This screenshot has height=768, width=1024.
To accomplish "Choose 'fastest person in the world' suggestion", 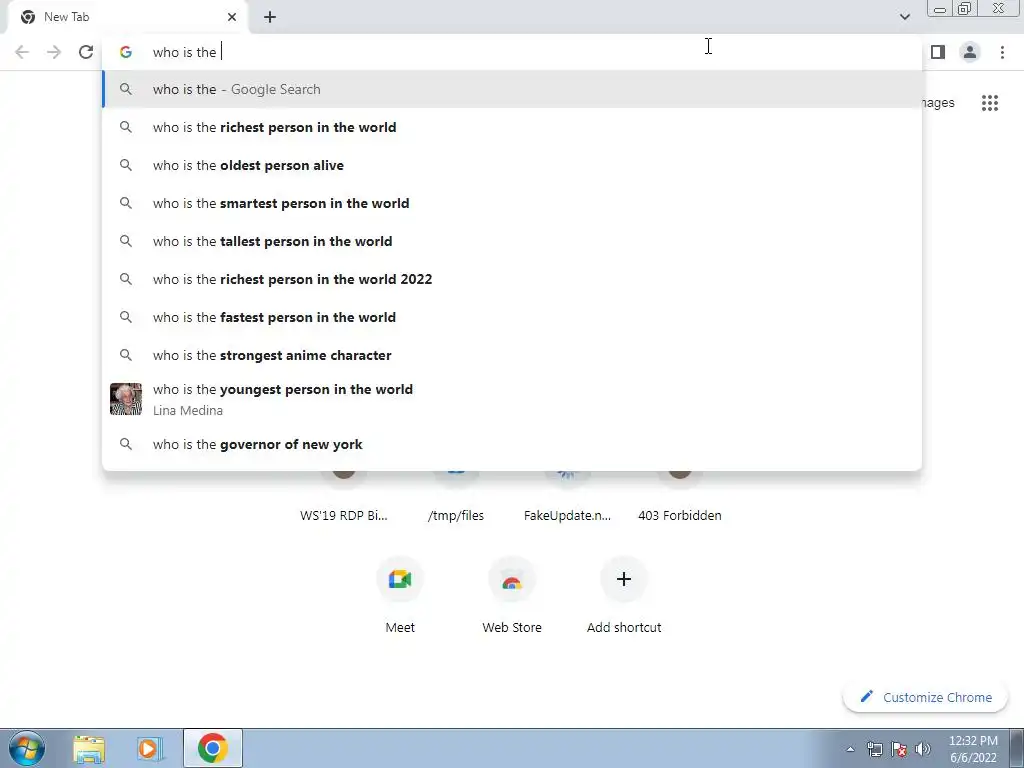I will (512, 317).
